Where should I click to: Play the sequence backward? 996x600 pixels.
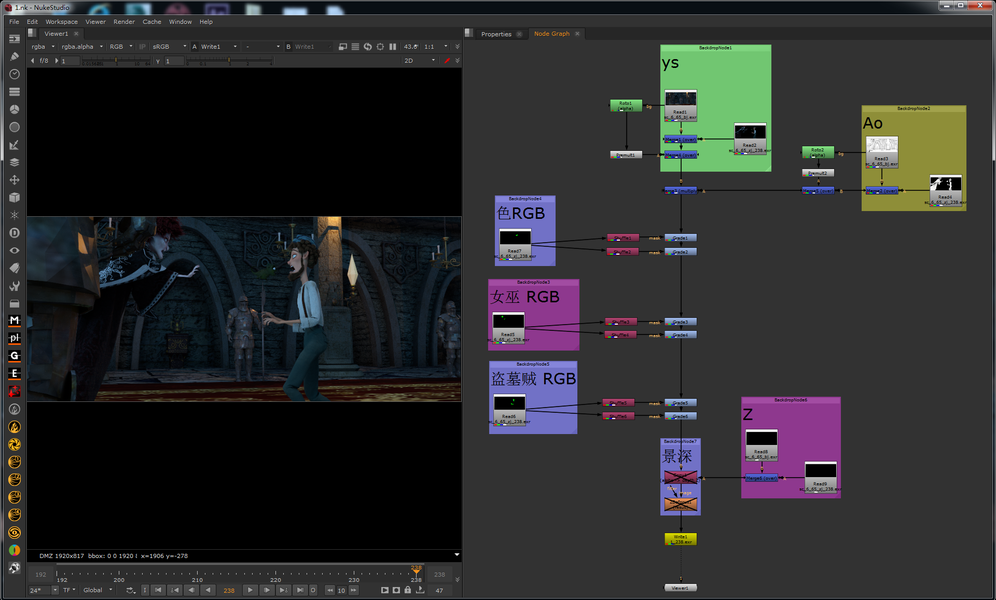pyautogui.click(x=208, y=590)
